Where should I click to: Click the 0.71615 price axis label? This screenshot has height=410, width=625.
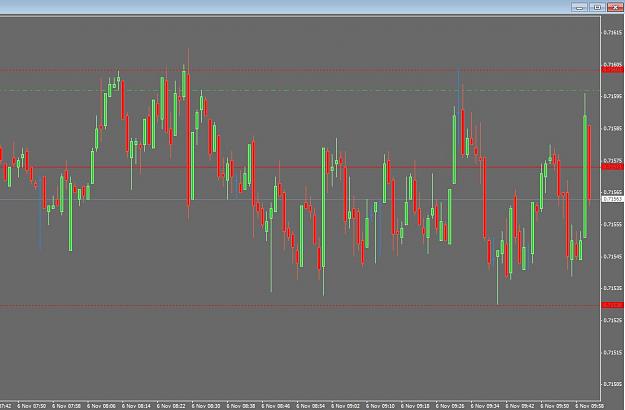[x=613, y=33]
